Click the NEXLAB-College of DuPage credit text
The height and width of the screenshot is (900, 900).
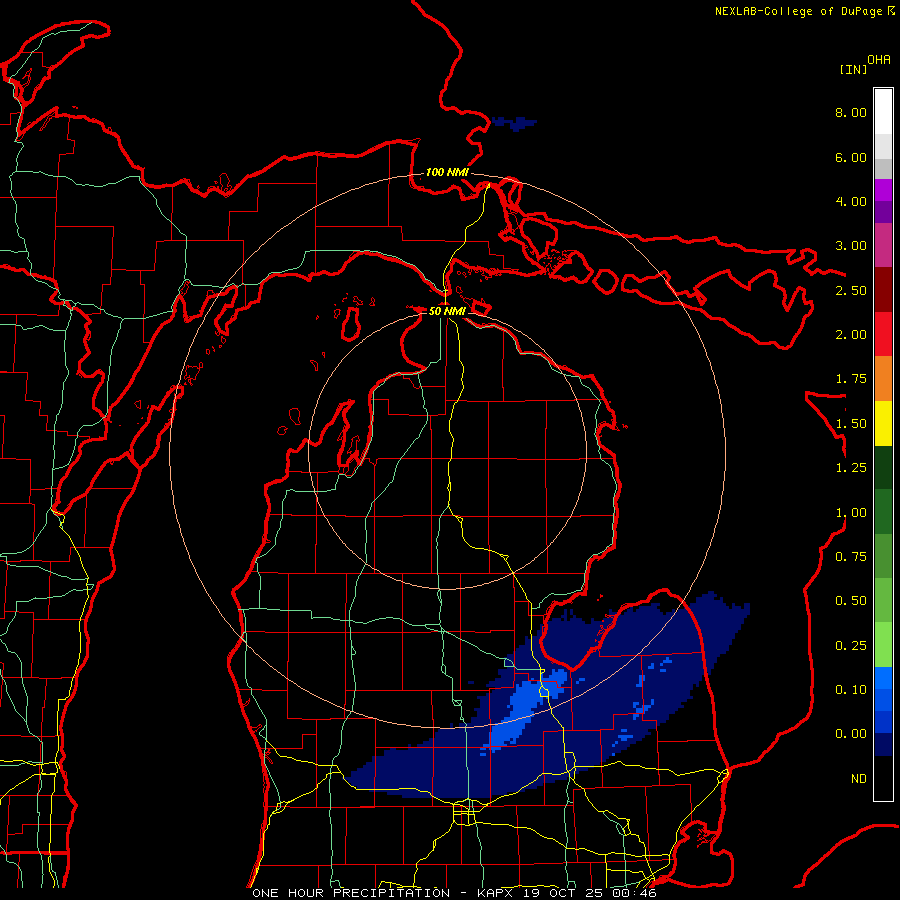805,11
